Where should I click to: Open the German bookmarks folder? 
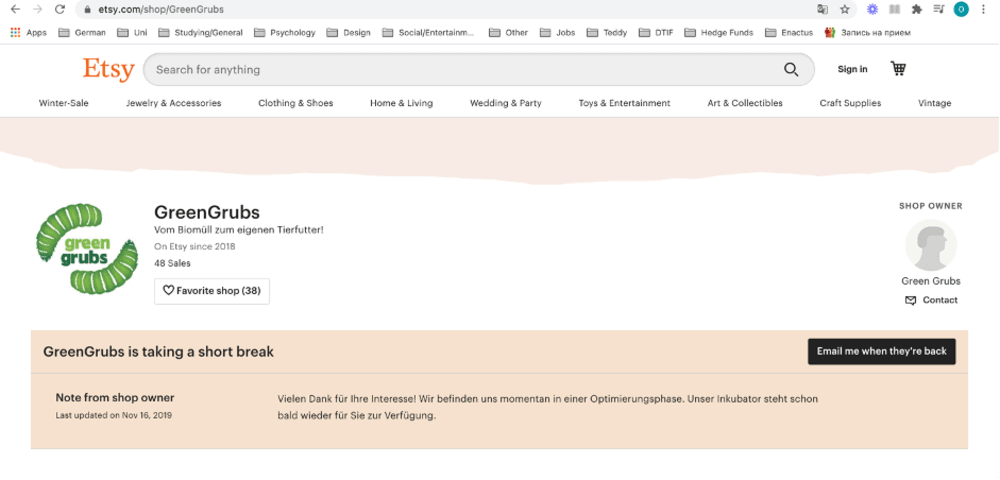tap(82, 33)
